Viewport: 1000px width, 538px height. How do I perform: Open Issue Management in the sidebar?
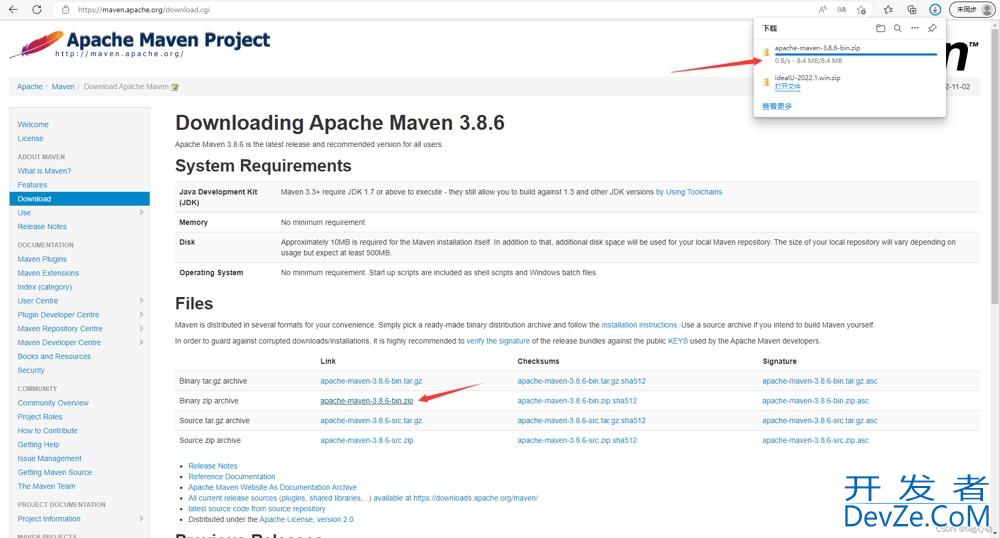[50, 458]
